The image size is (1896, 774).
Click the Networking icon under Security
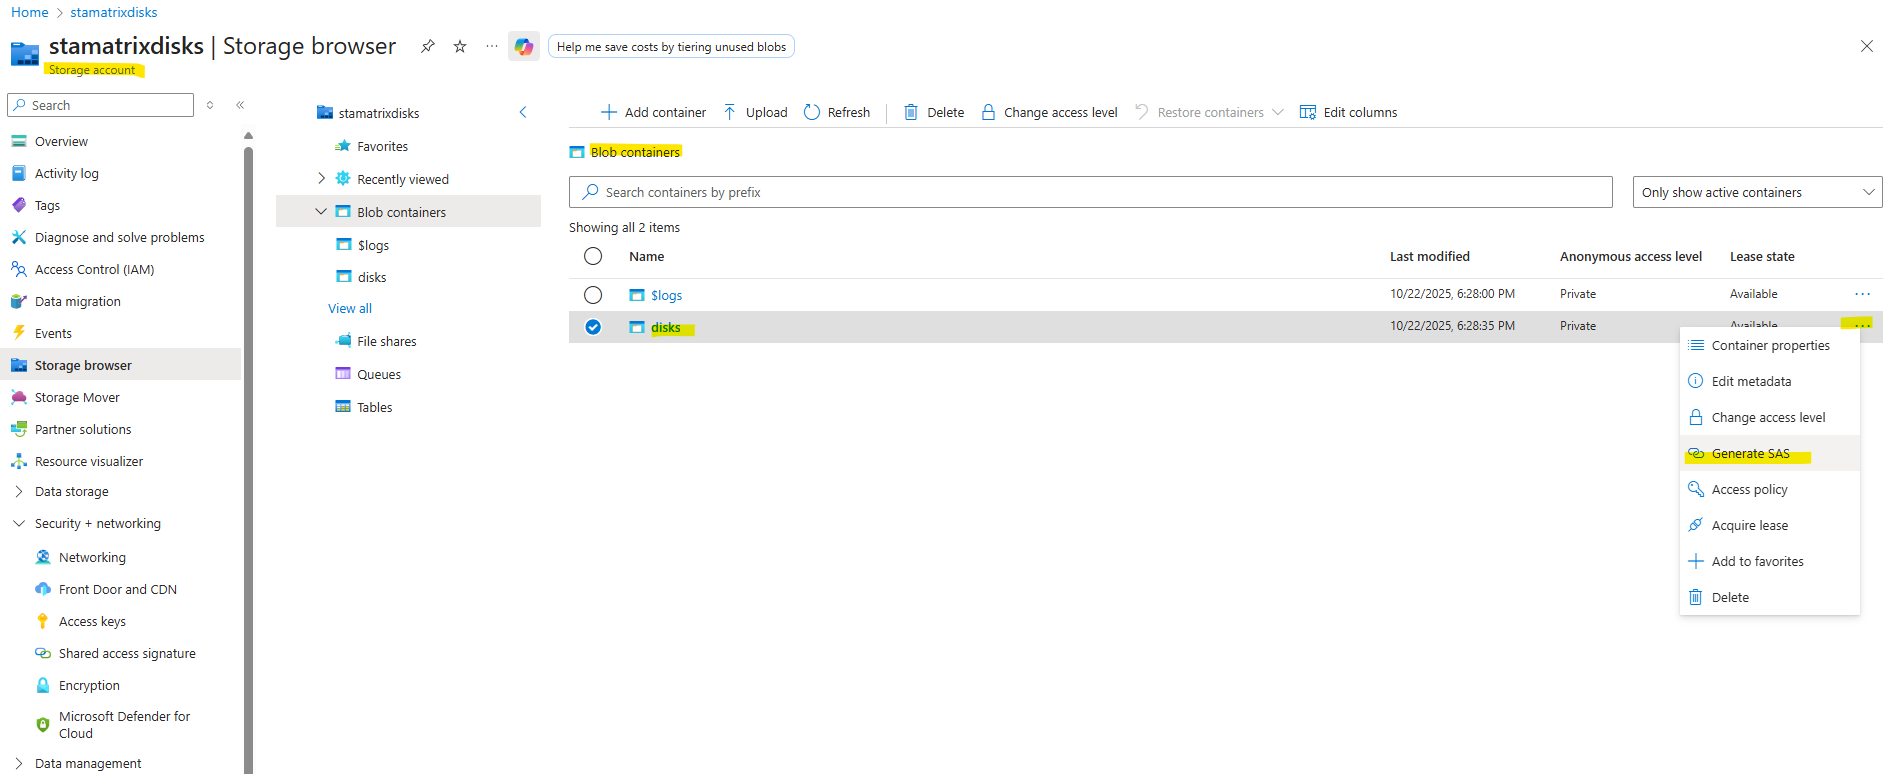click(43, 557)
